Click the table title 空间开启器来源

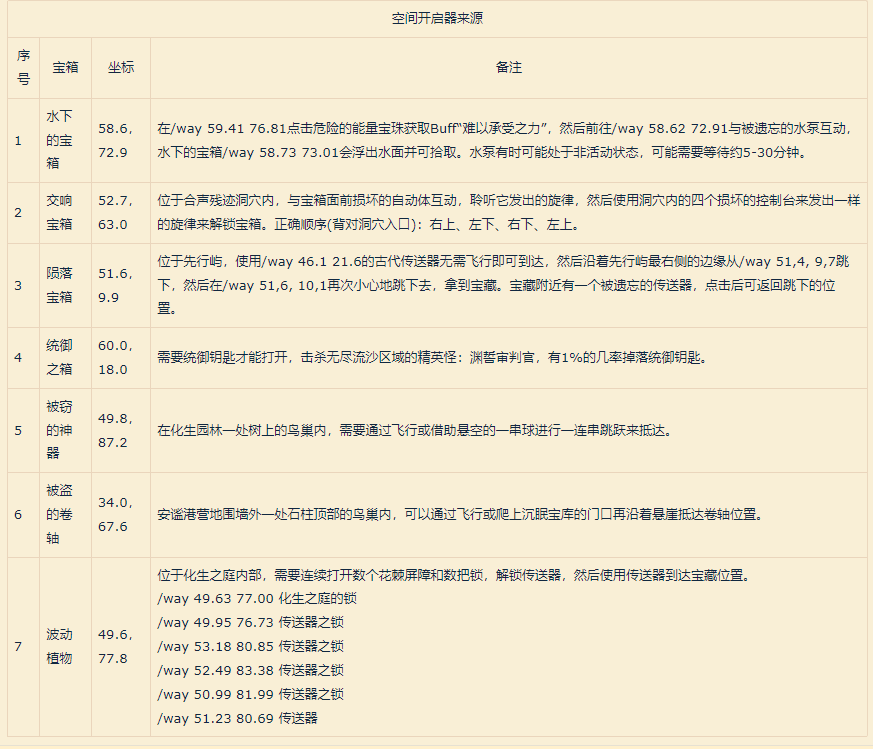click(x=438, y=19)
